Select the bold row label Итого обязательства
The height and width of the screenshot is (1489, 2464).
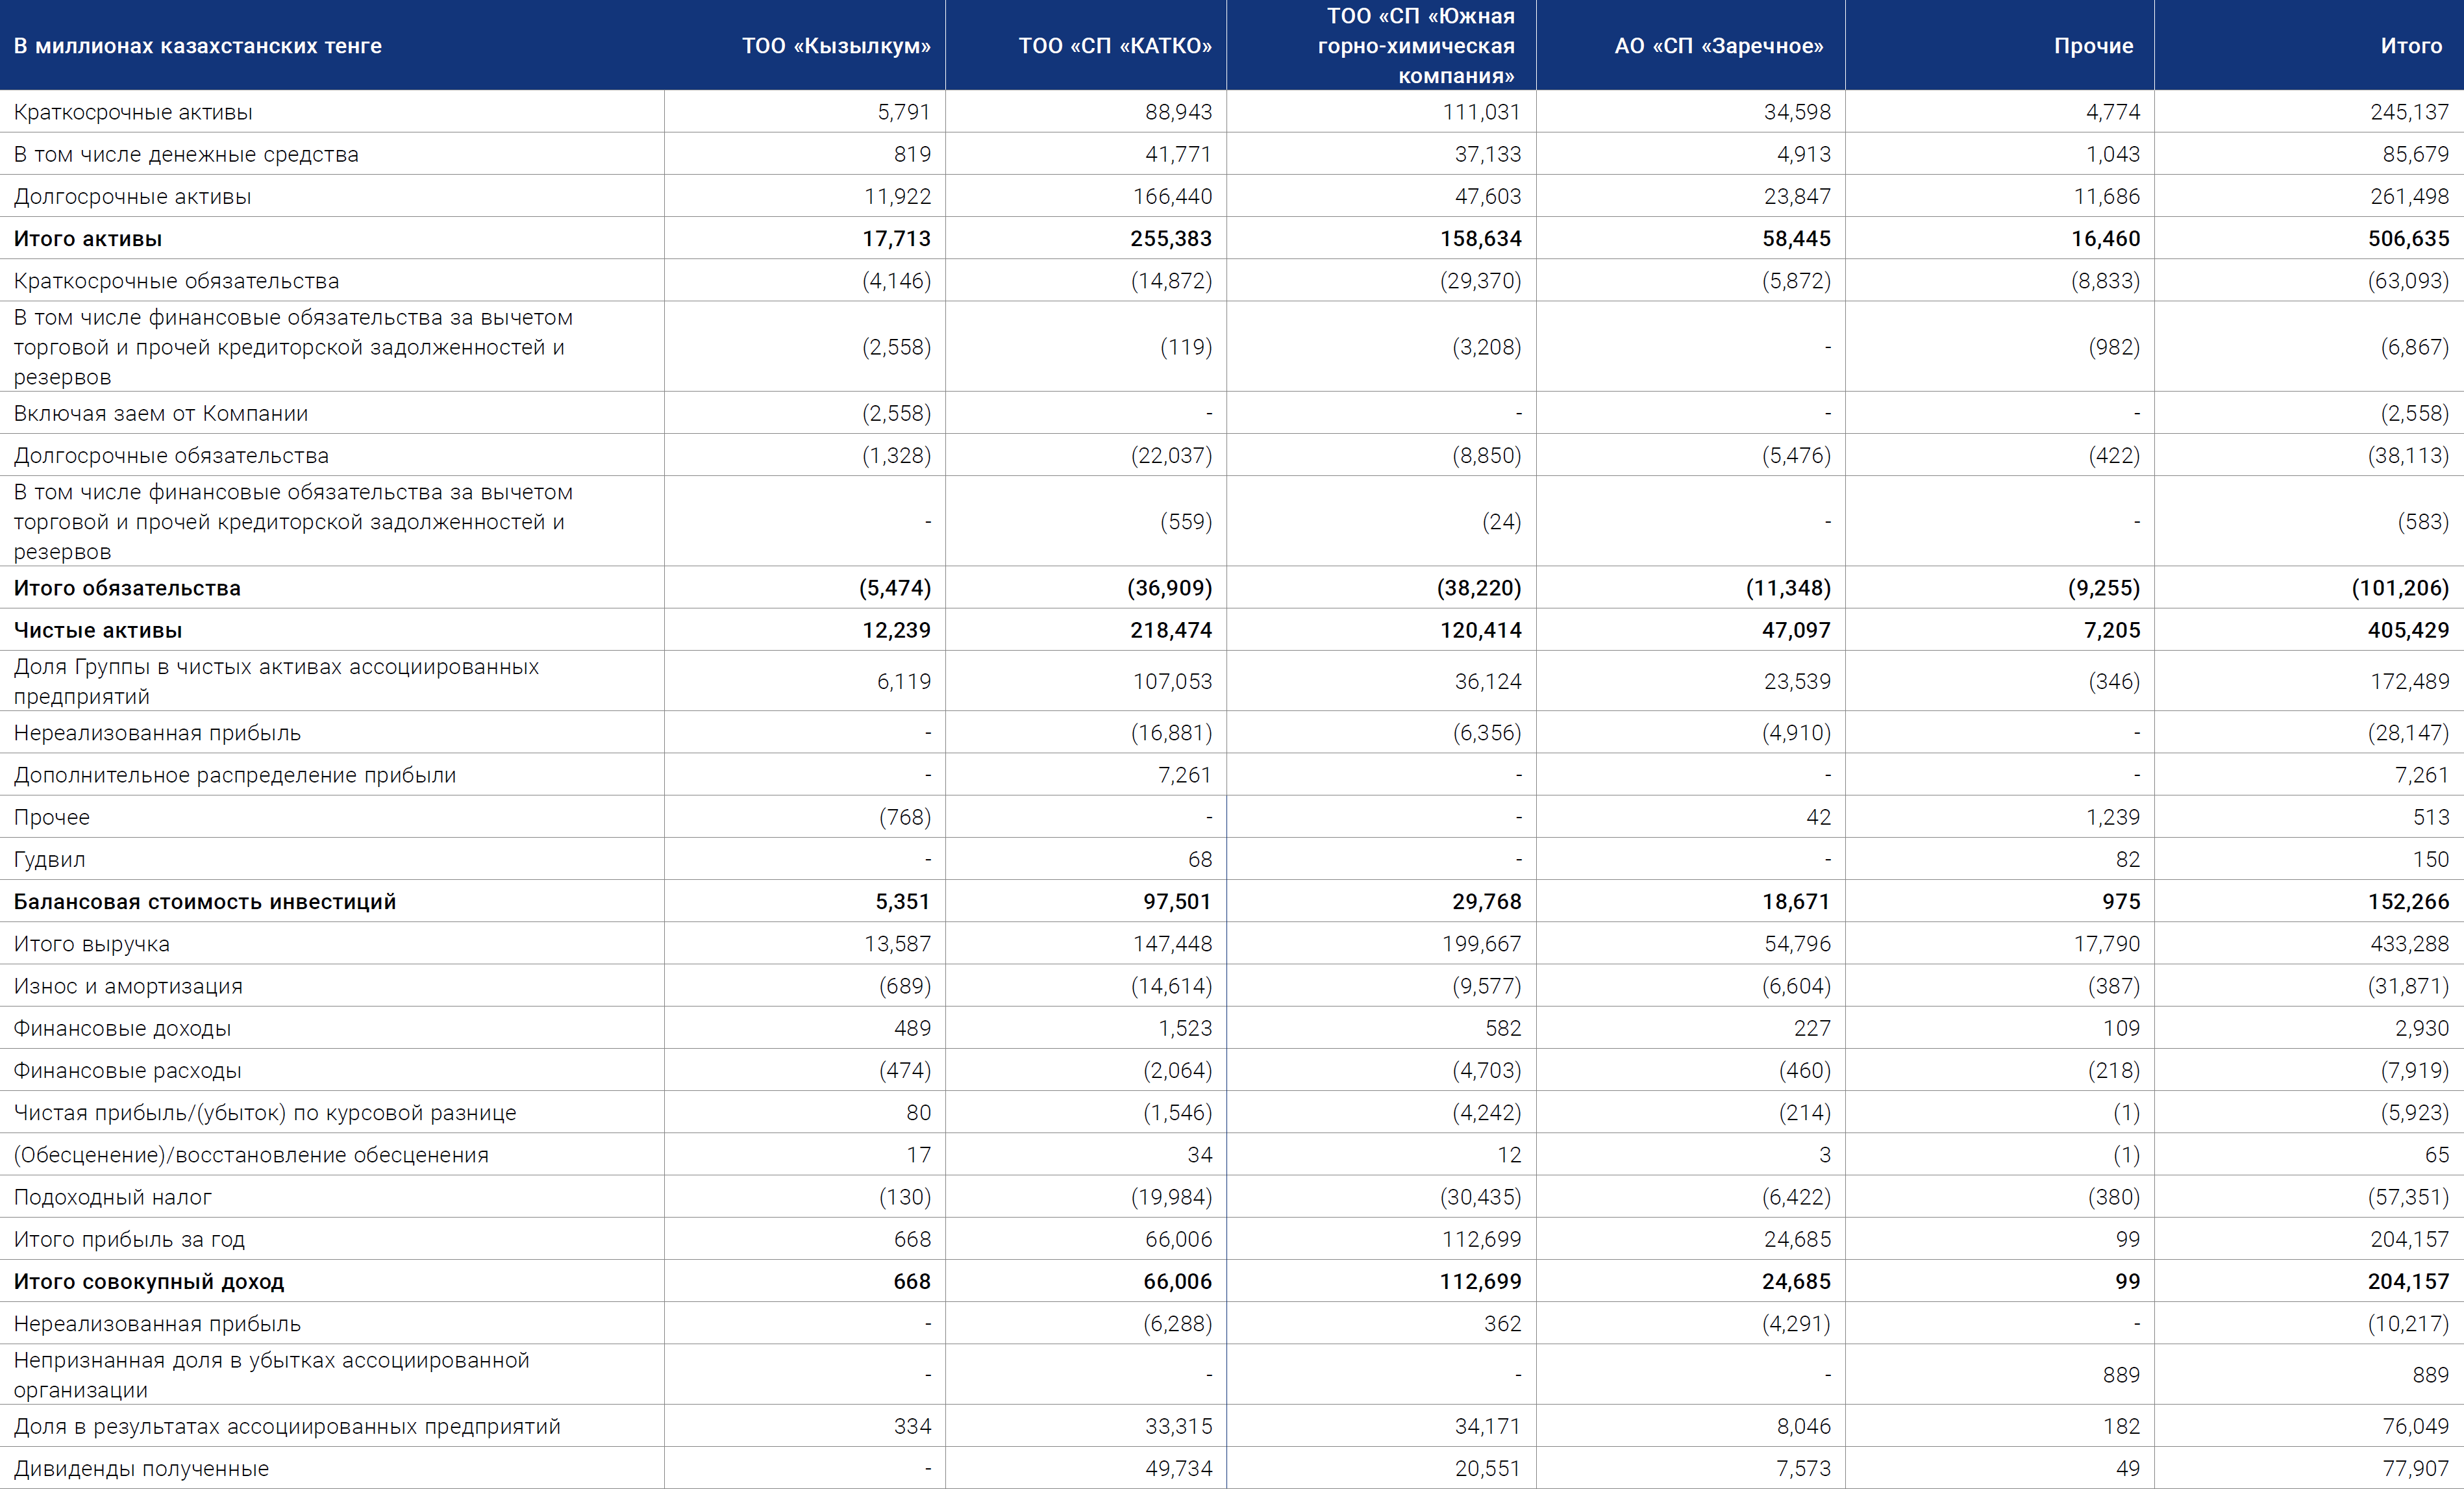[127, 588]
